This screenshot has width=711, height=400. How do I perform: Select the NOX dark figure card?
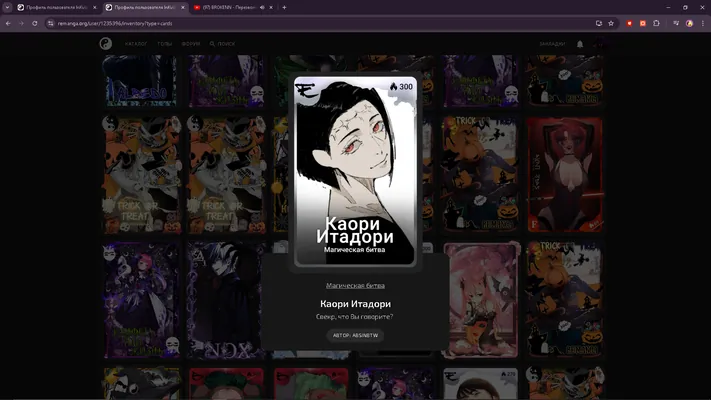pos(225,300)
